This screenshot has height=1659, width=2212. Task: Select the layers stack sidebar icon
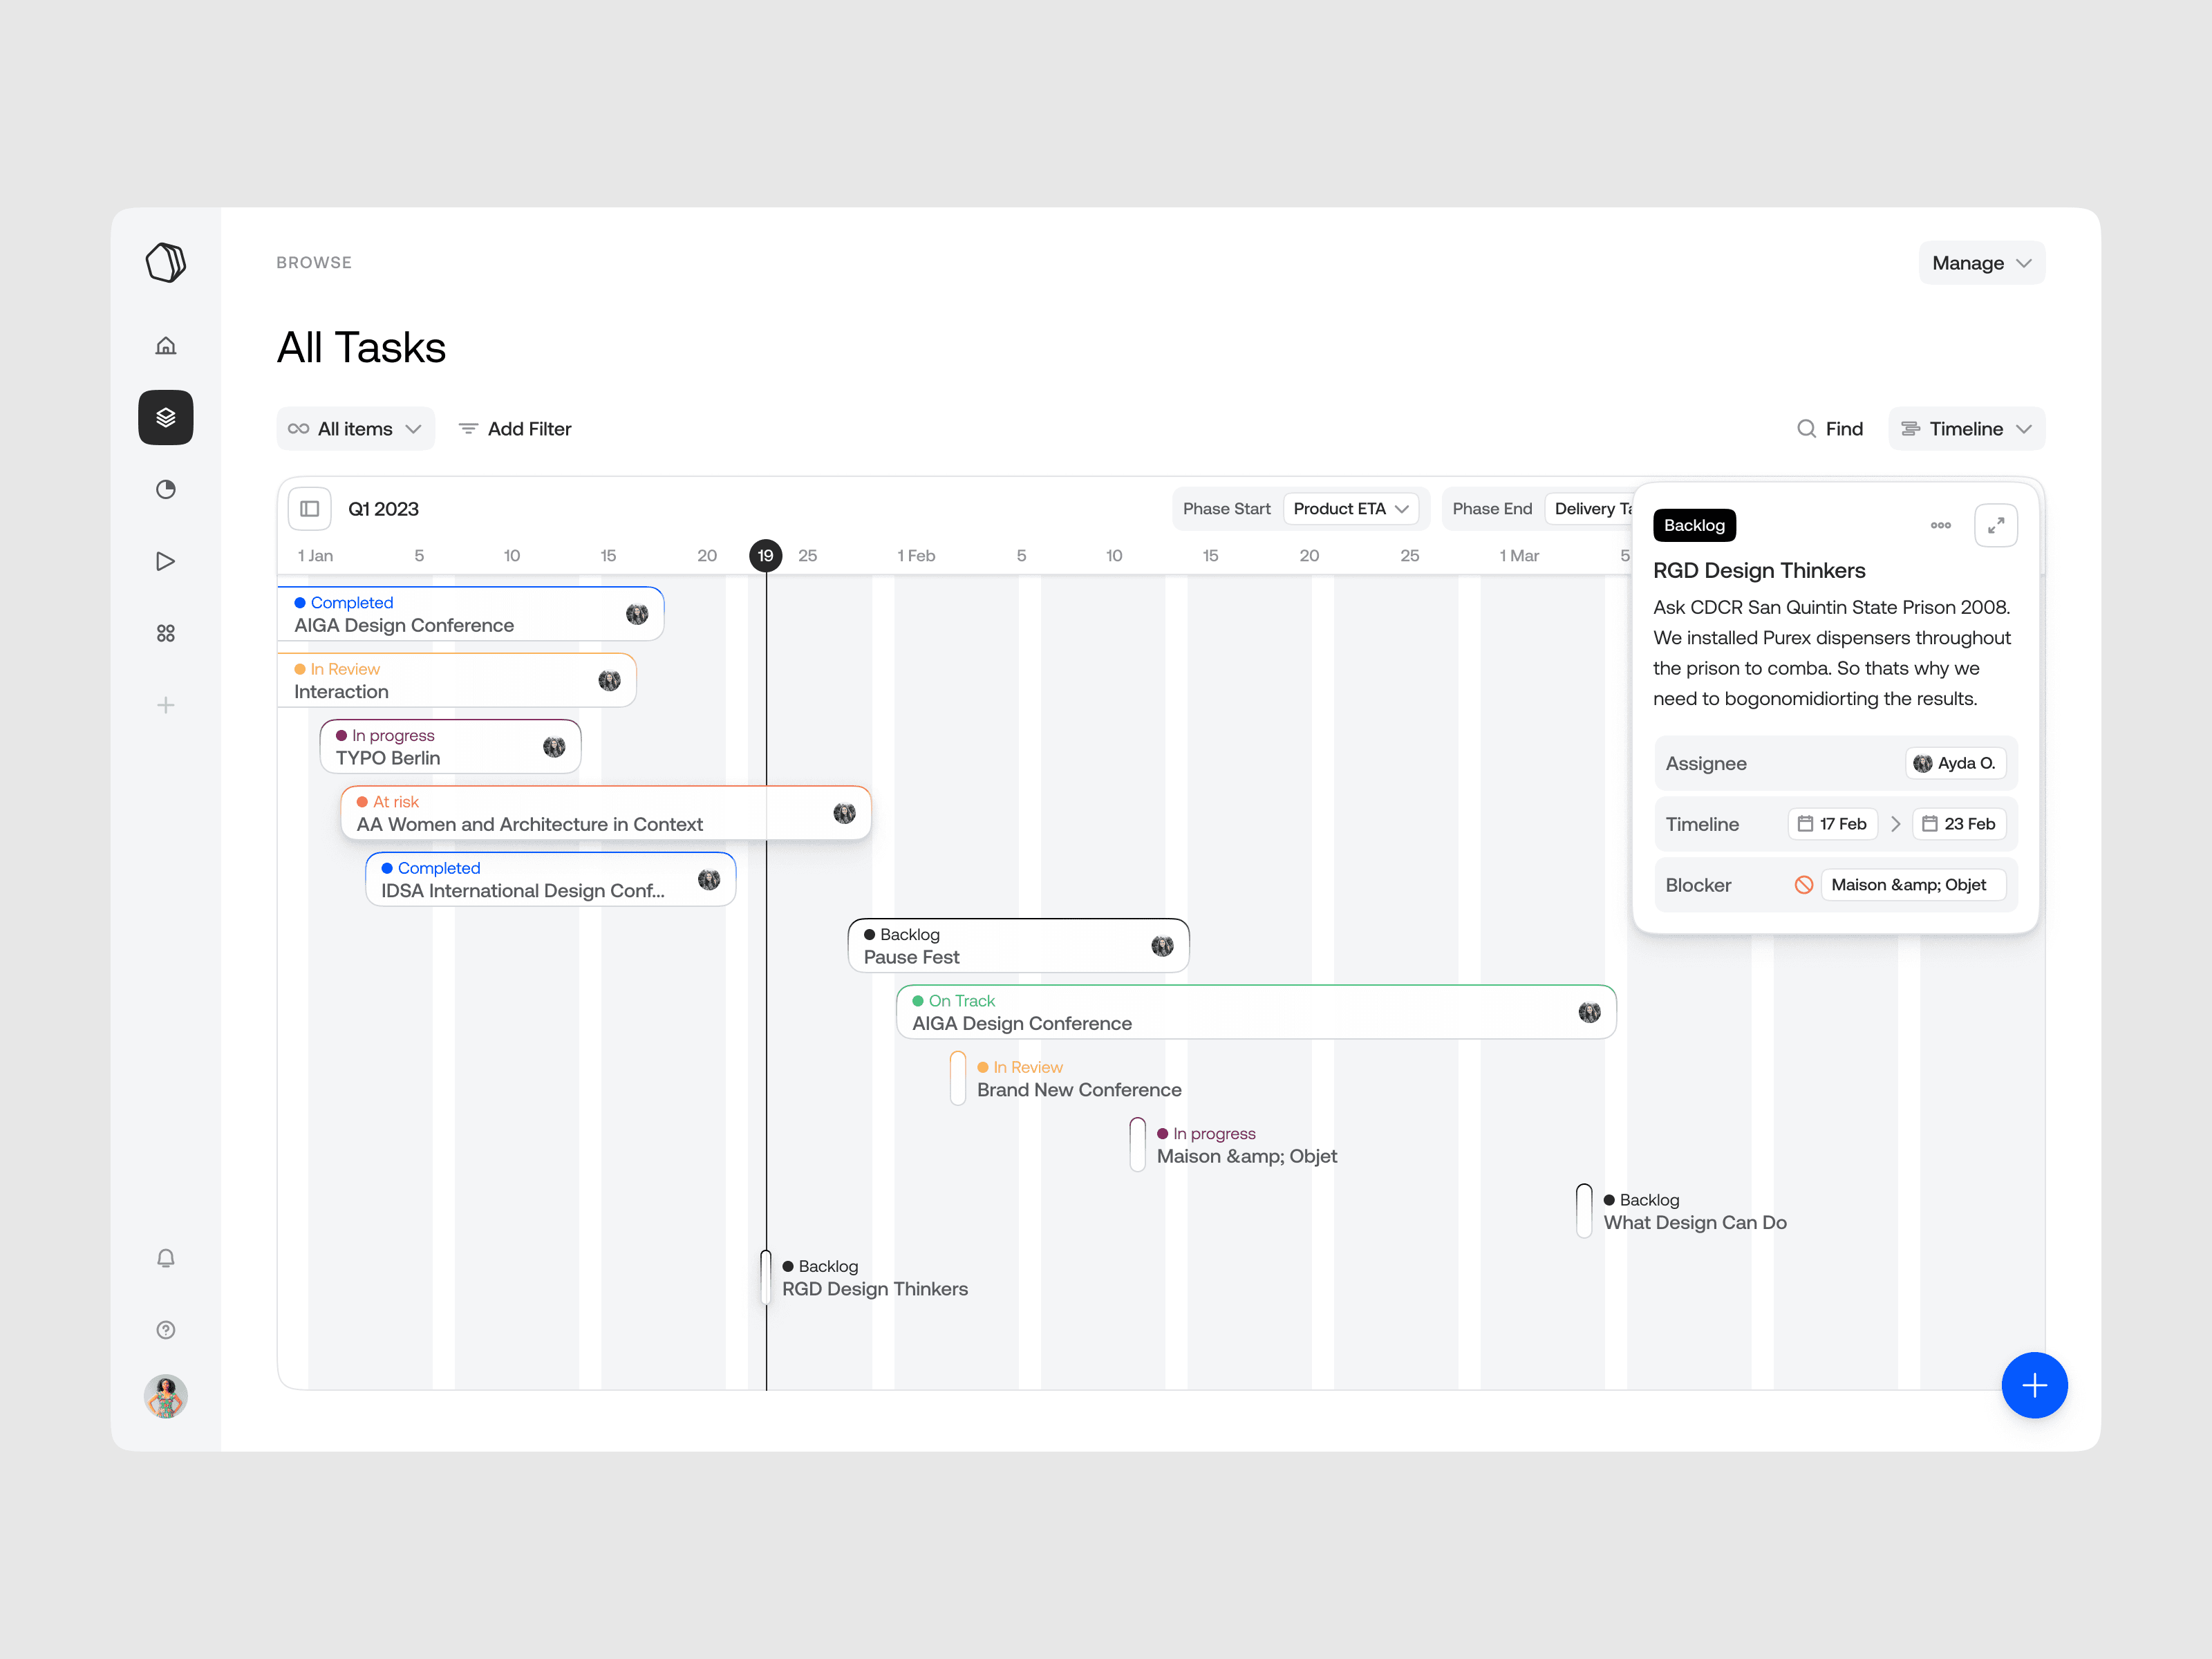[166, 417]
